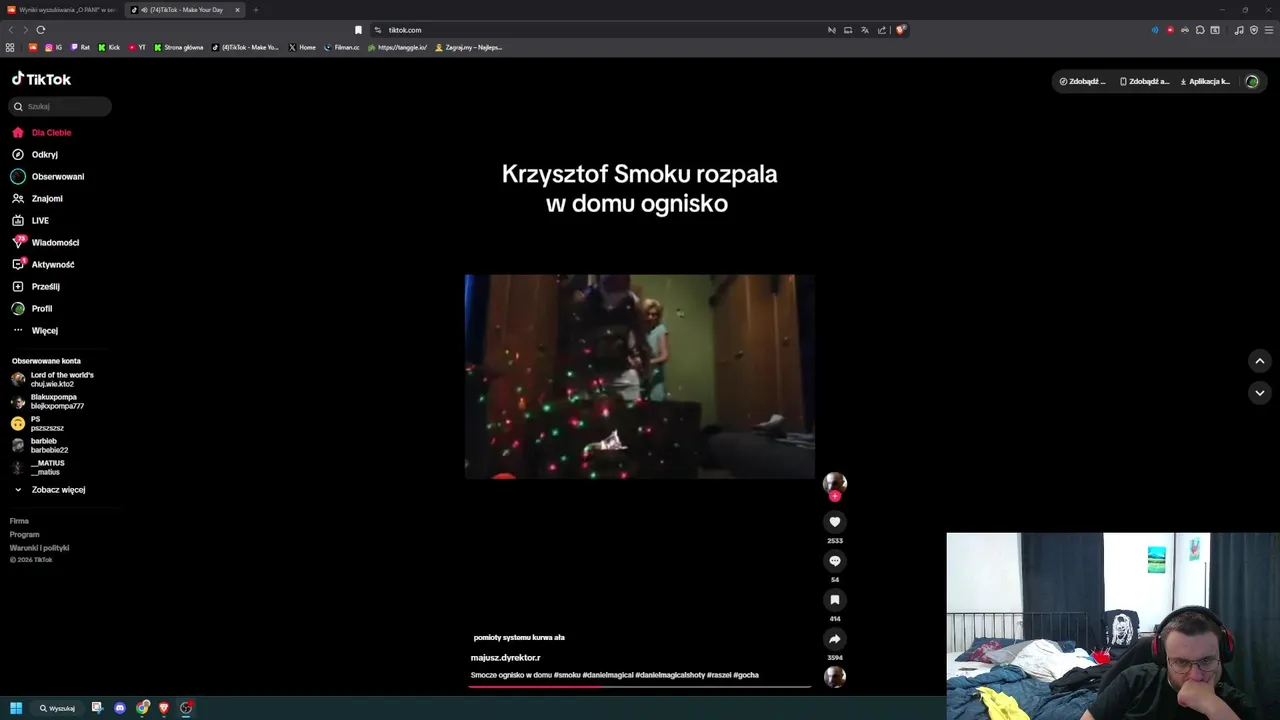Screen dimensions: 1280x720
Task: Open Discord from the taskbar
Action: 120,708
